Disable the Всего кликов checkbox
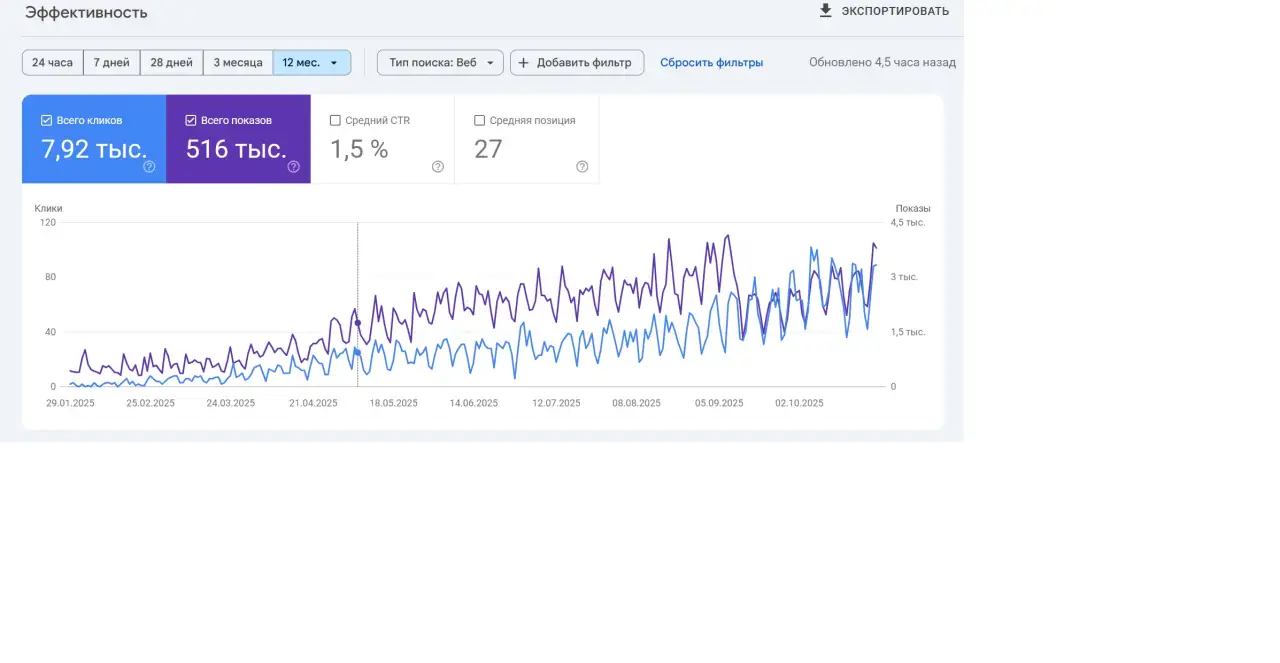The image size is (1280, 663). pyautogui.click(x=46, y=119)
